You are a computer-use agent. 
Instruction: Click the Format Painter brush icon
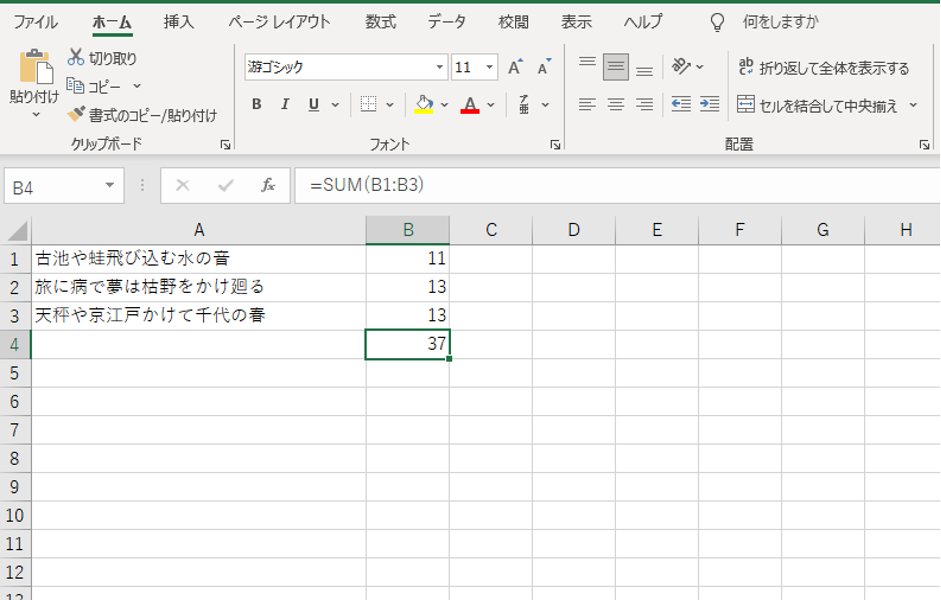point(76,115)
